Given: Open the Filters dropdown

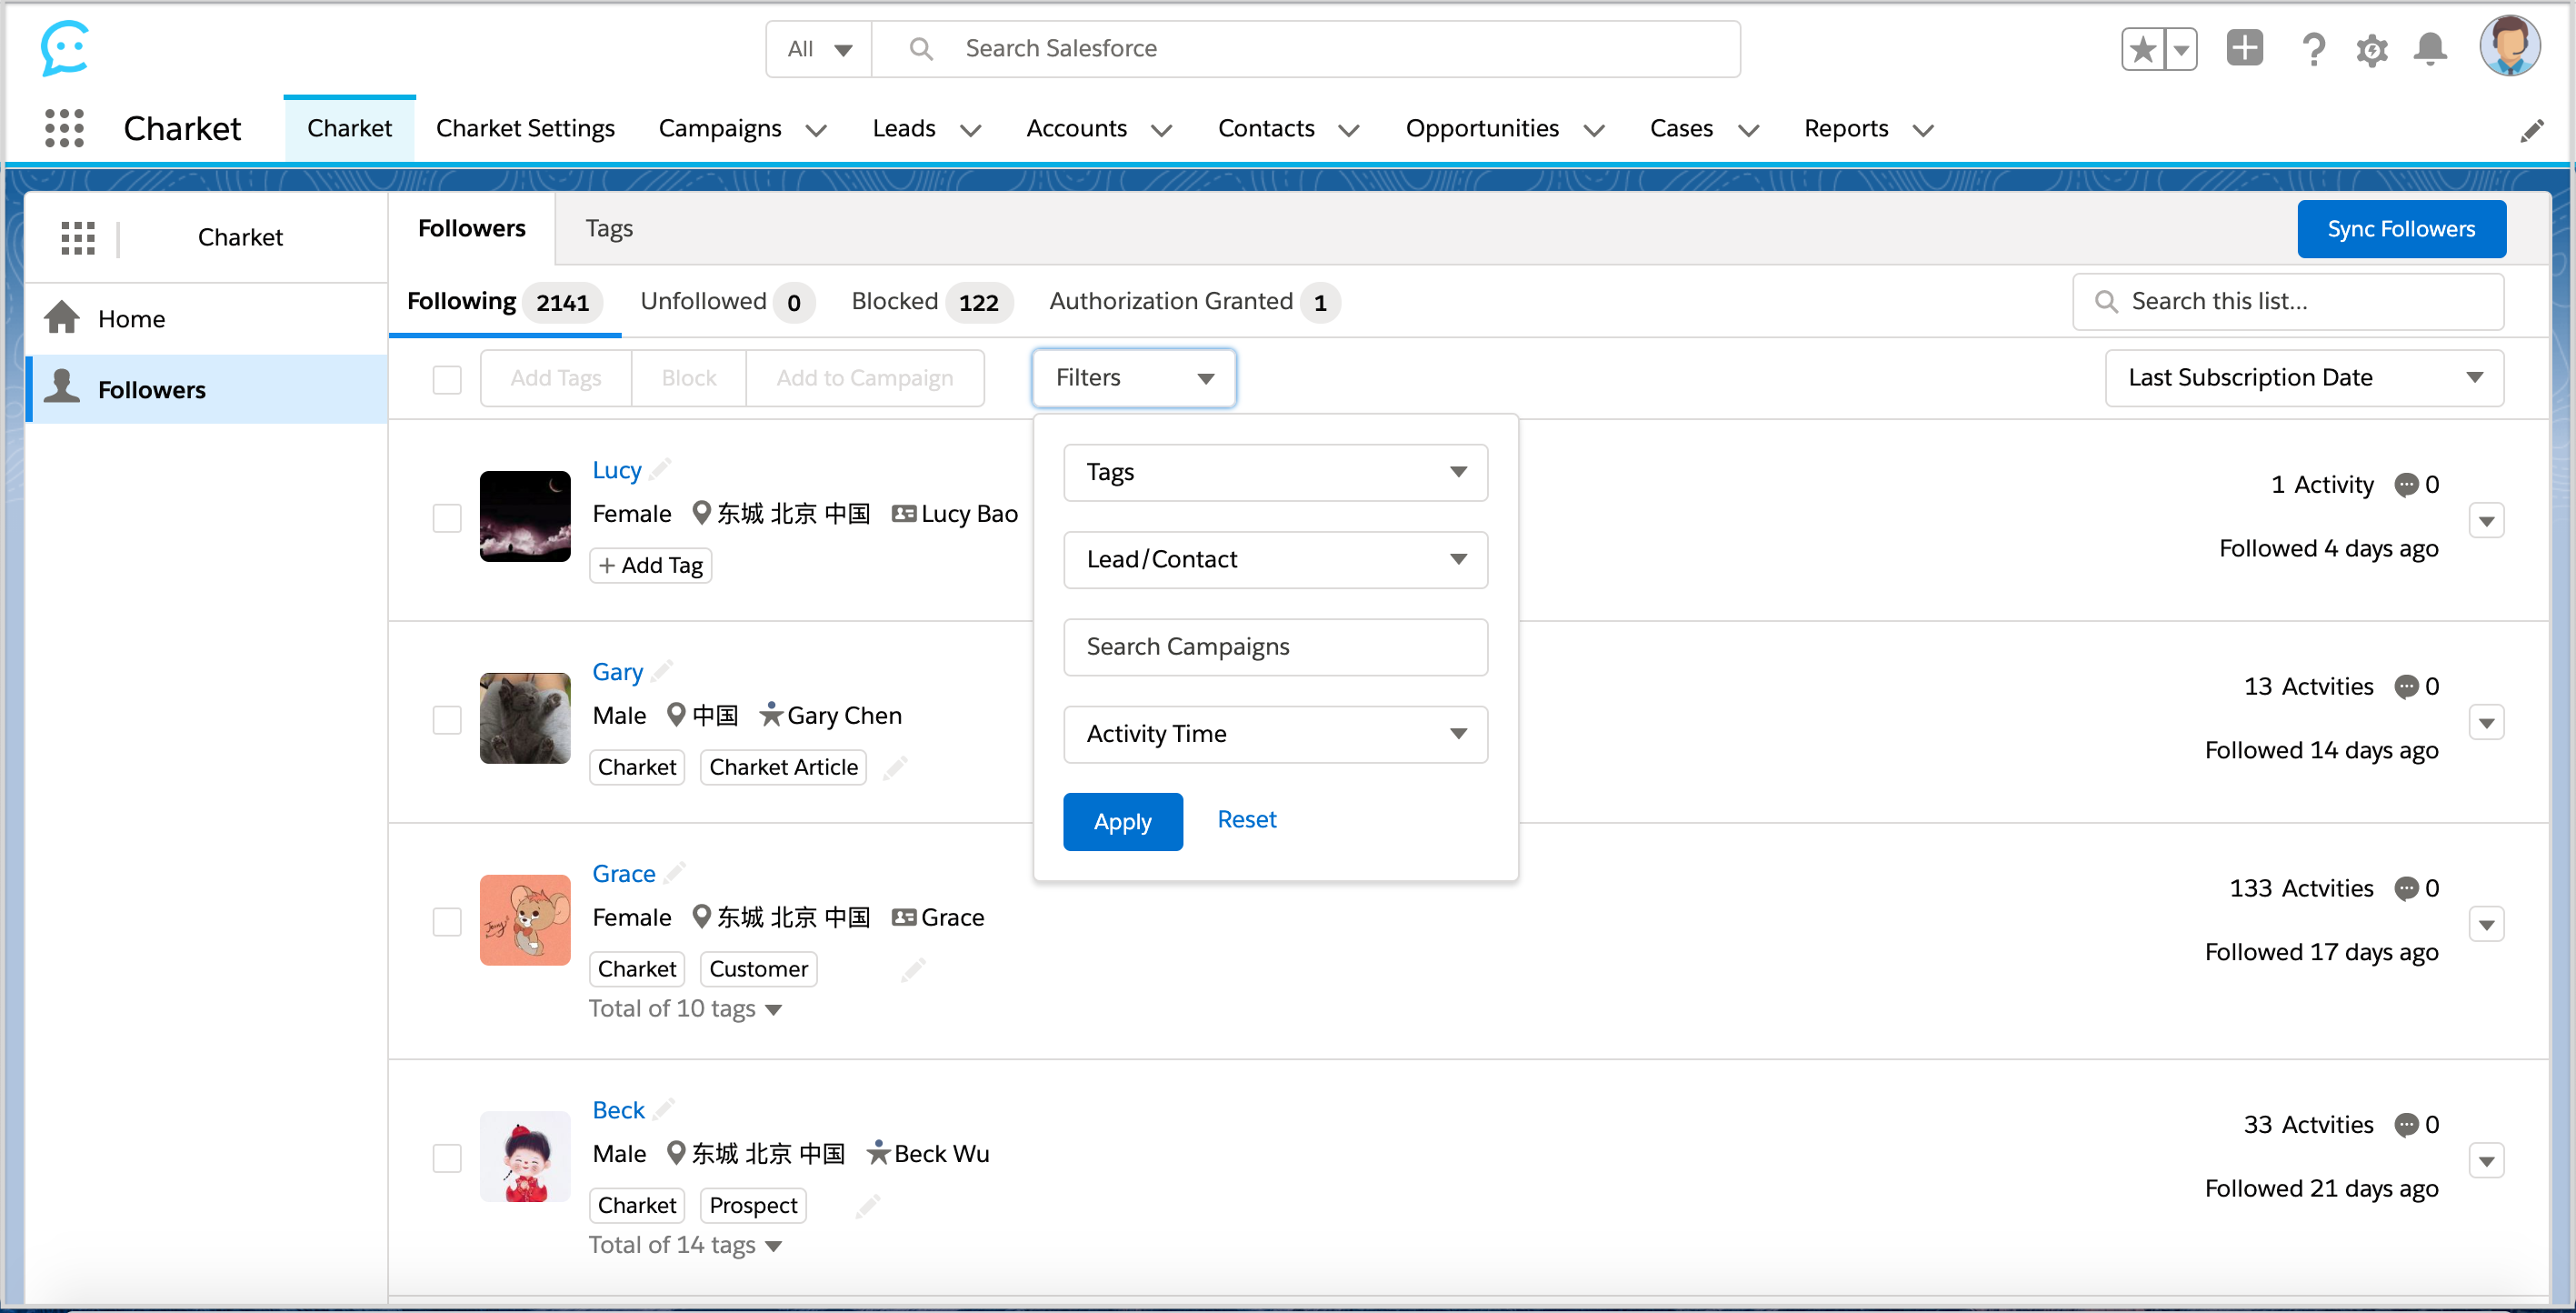Looking at the screenshot, I should 1134,378.
